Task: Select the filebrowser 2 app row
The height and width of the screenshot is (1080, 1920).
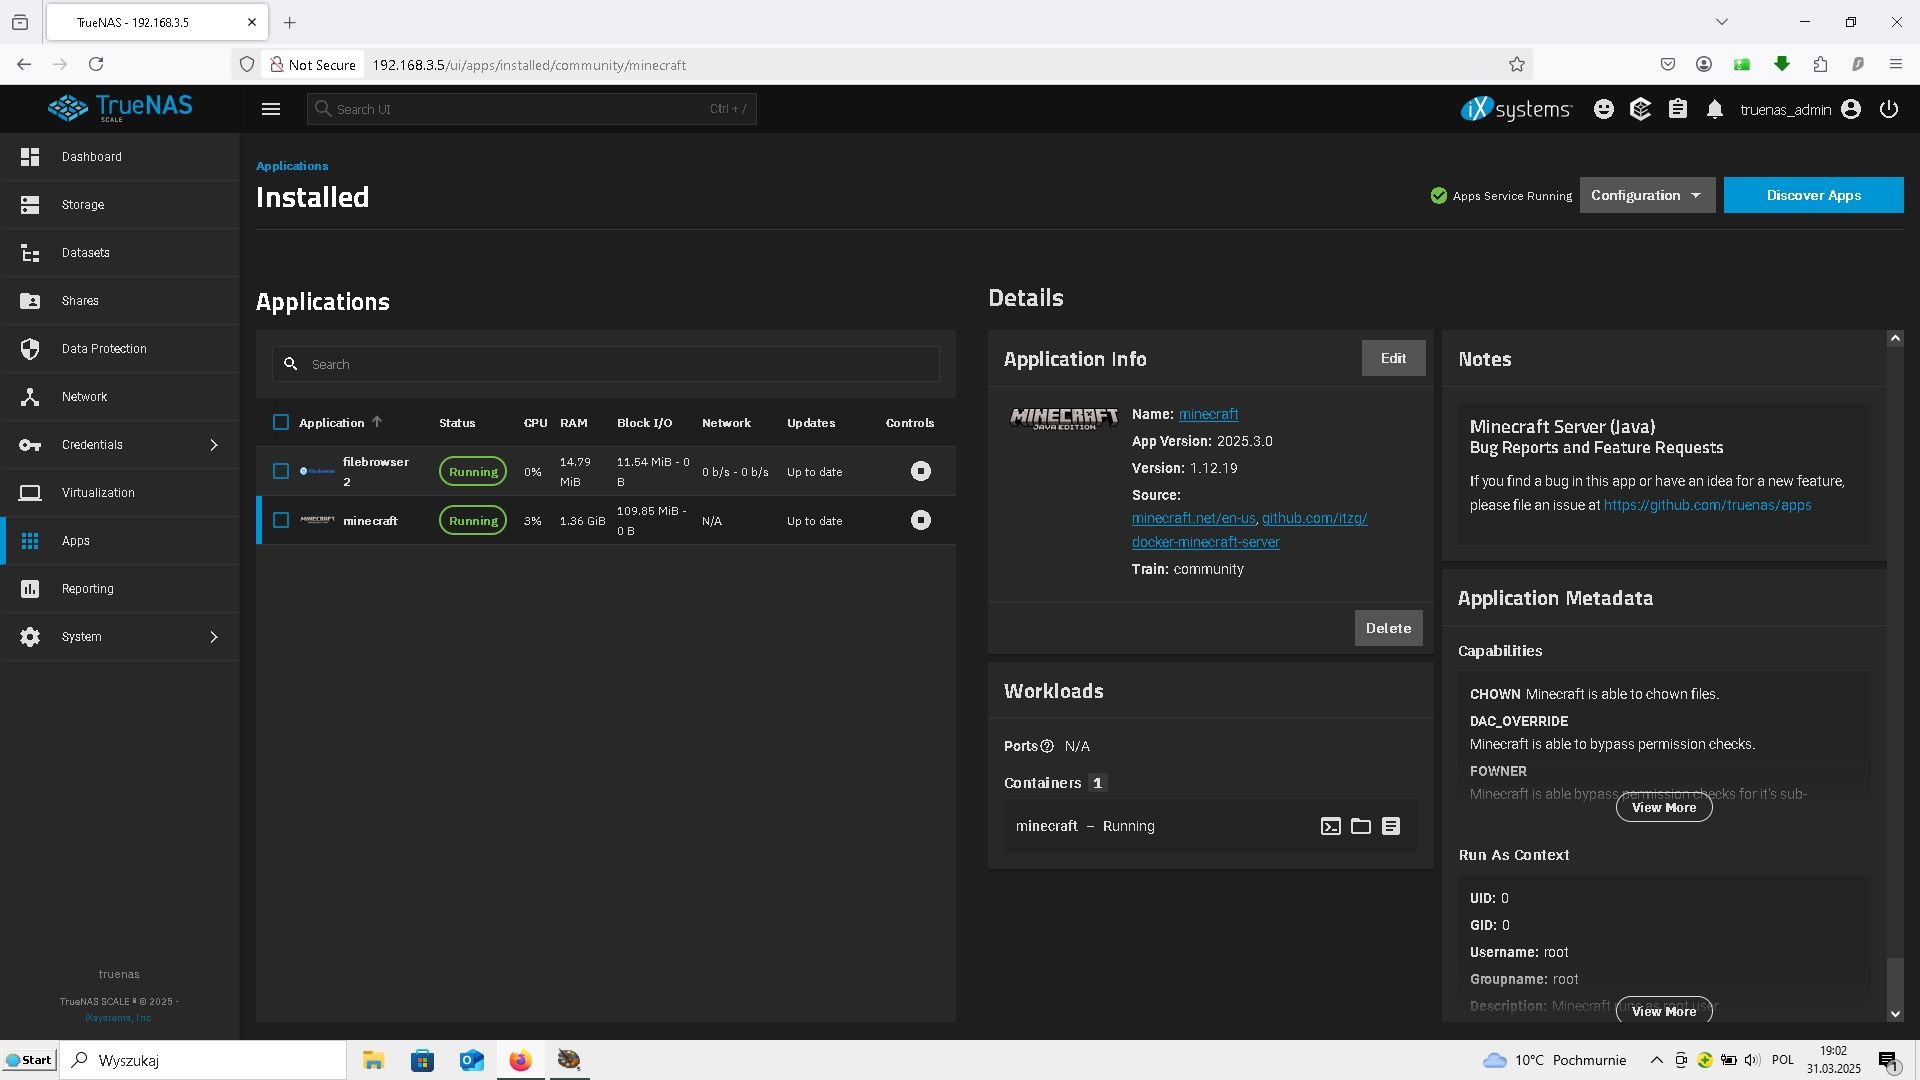Action: 605,471
